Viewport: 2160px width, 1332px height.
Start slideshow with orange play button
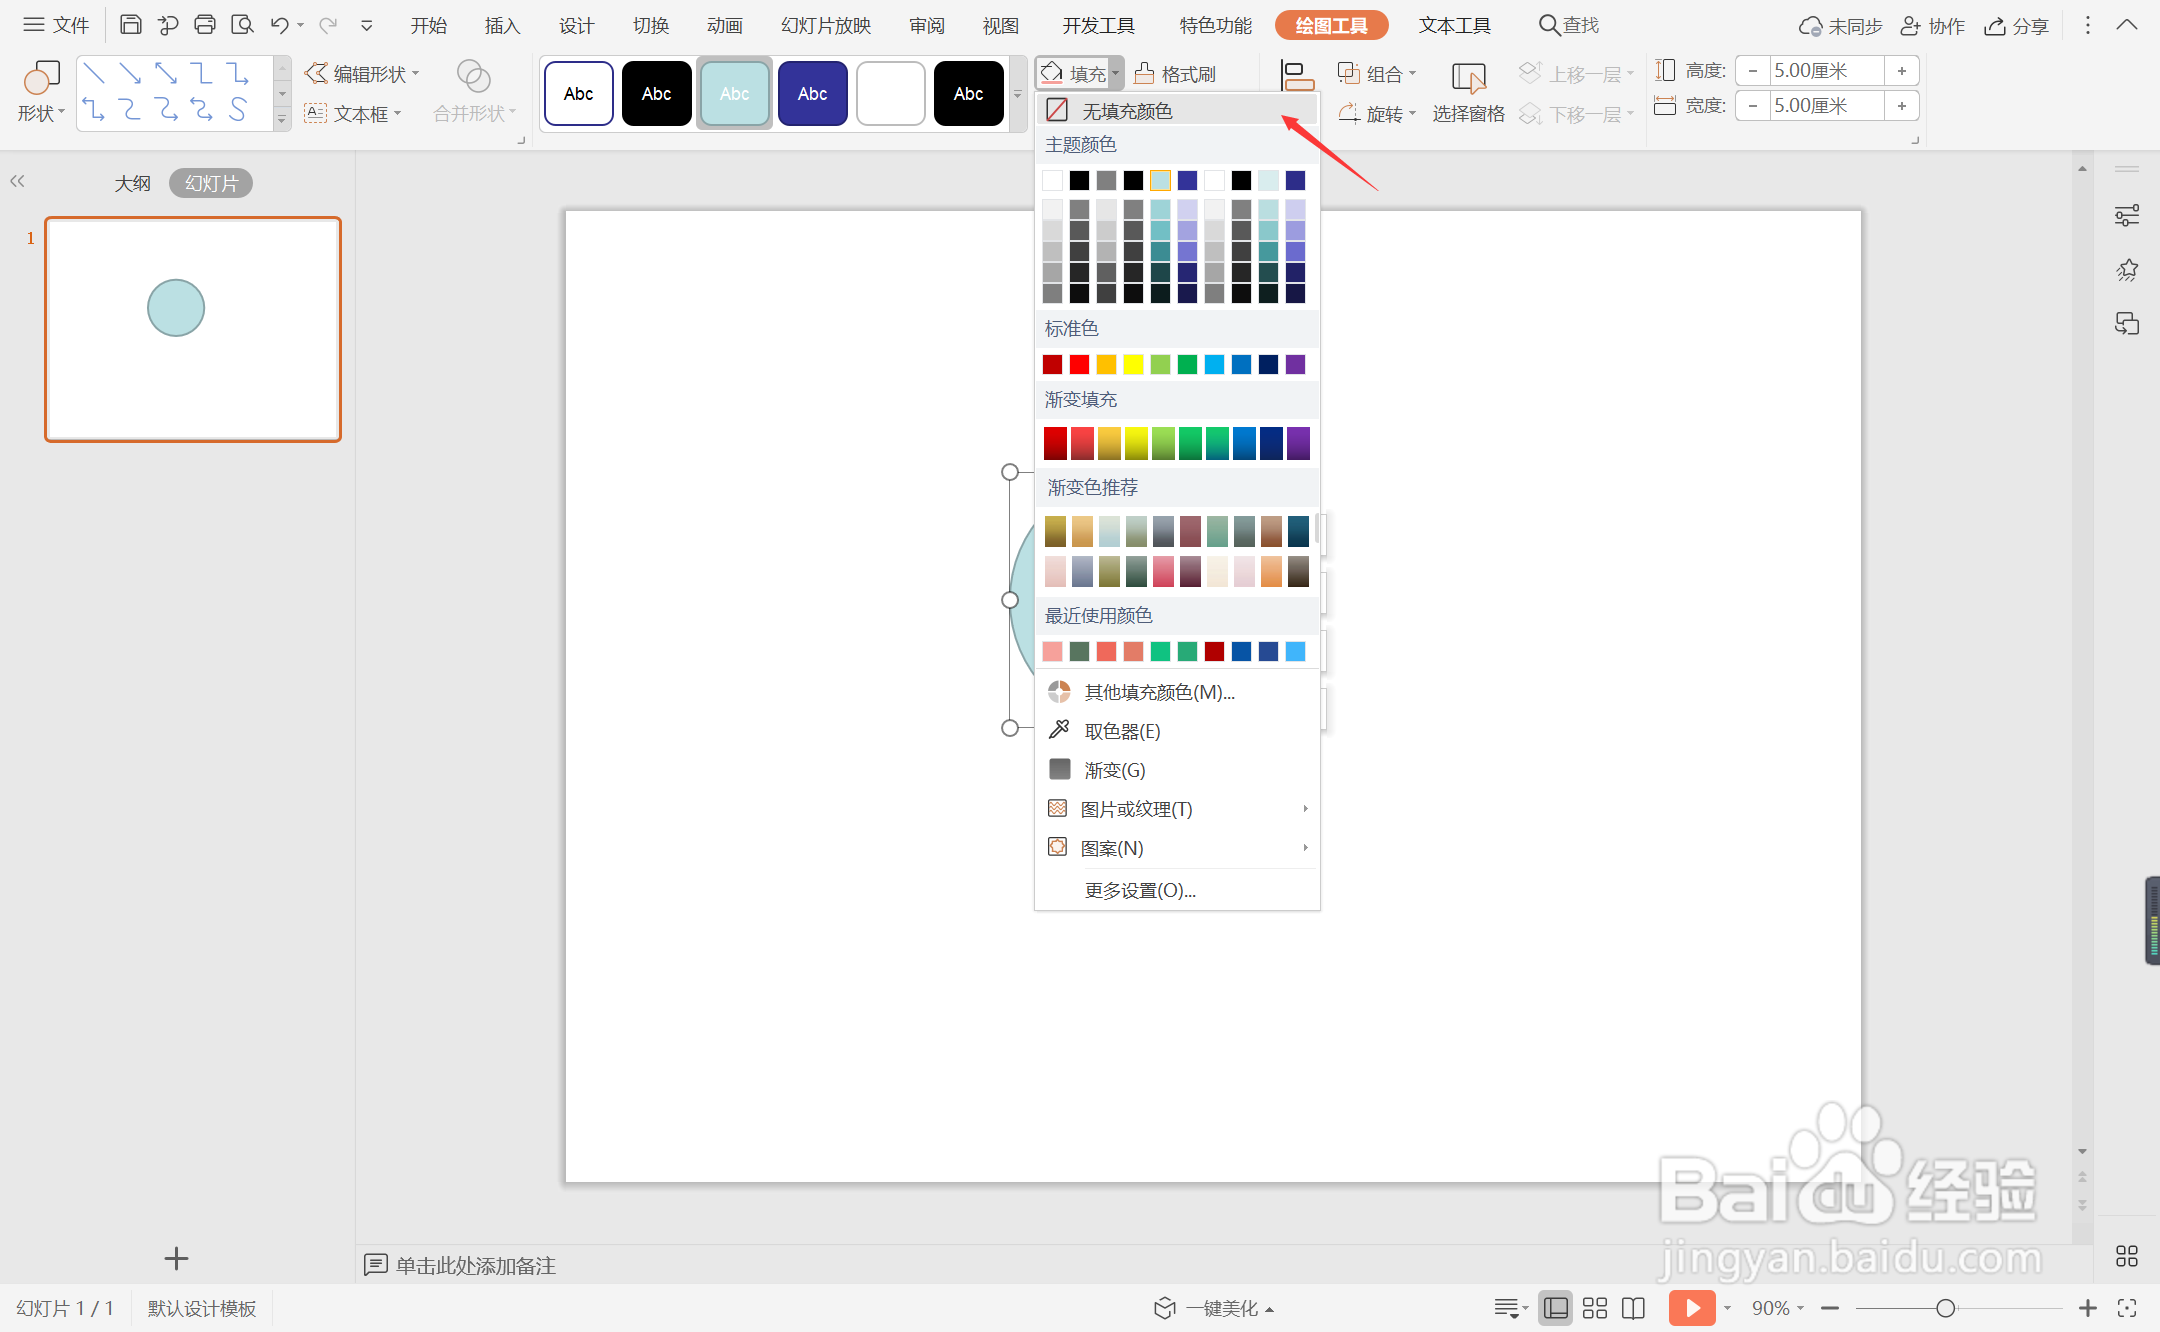tap(1691, 1308)
